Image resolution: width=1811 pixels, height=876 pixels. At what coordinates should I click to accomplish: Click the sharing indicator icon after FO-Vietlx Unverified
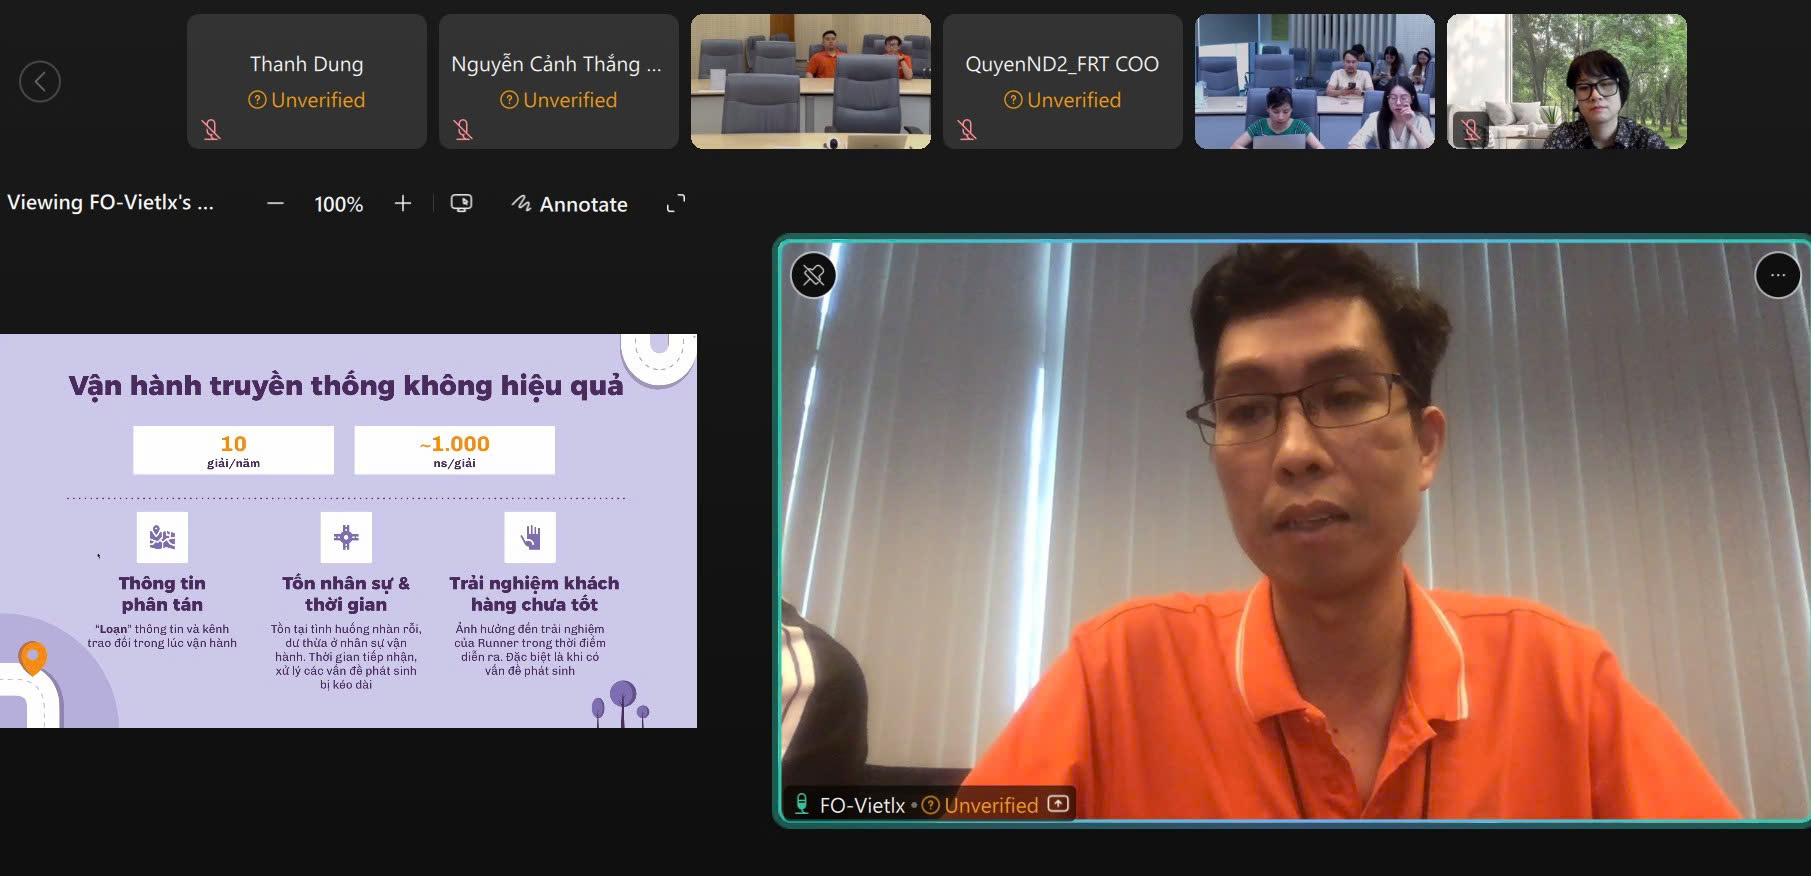click(x=1058, y=804)
